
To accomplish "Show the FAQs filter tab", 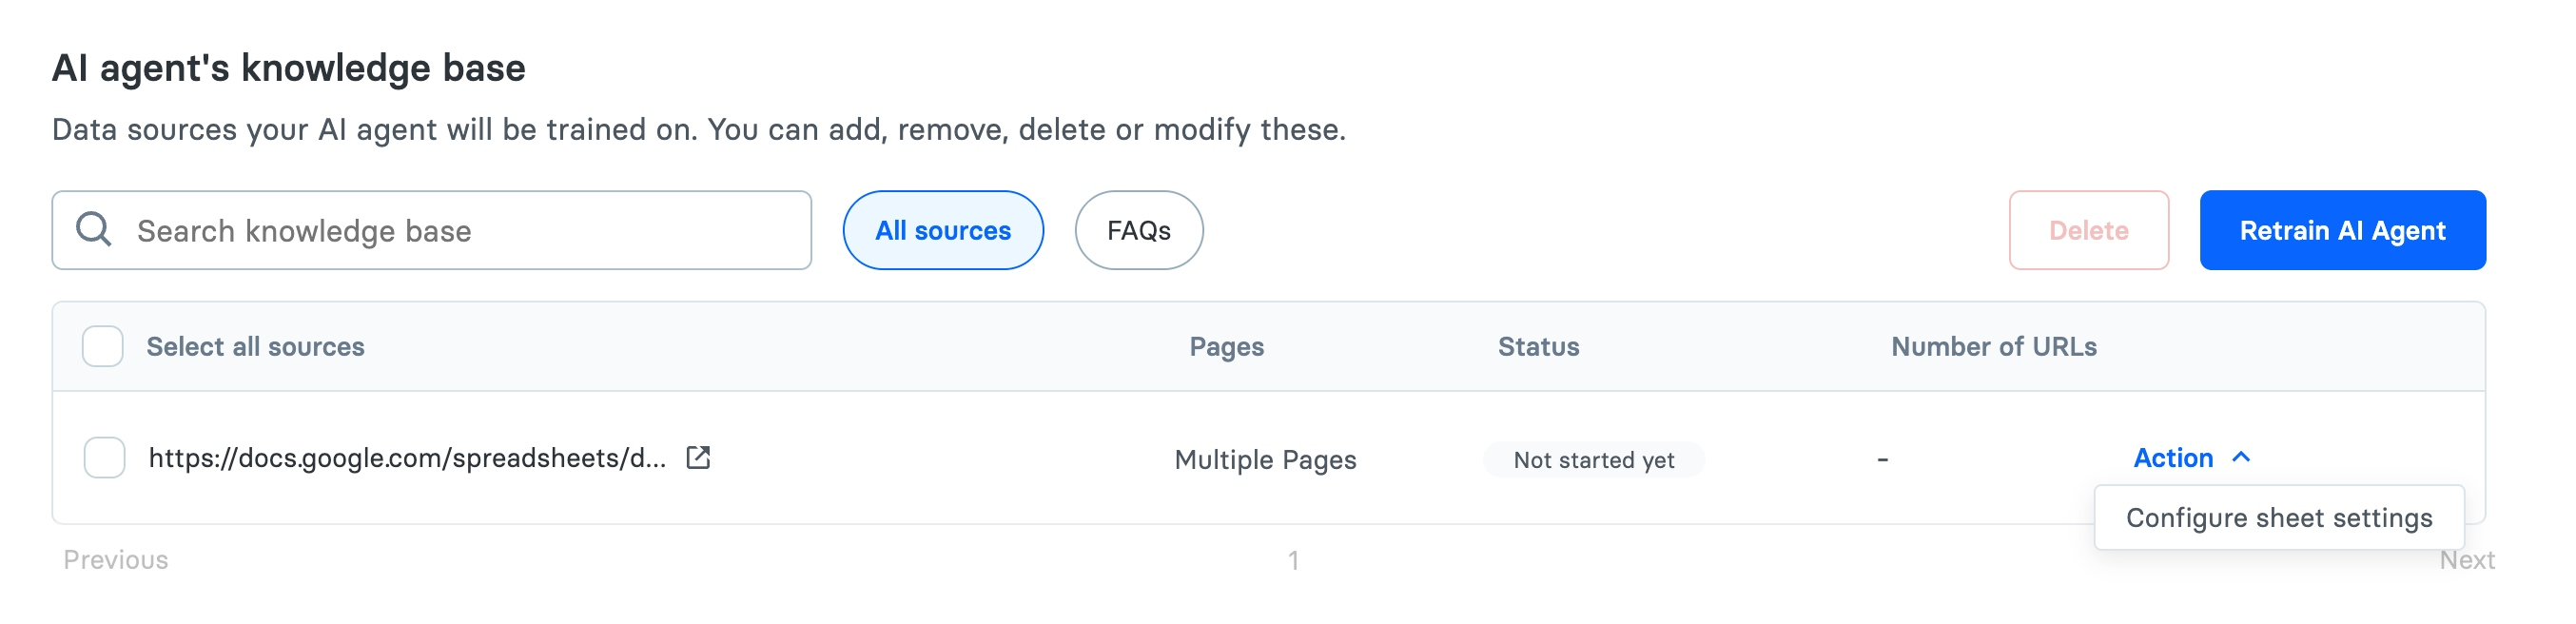I will coord(1138,230).
